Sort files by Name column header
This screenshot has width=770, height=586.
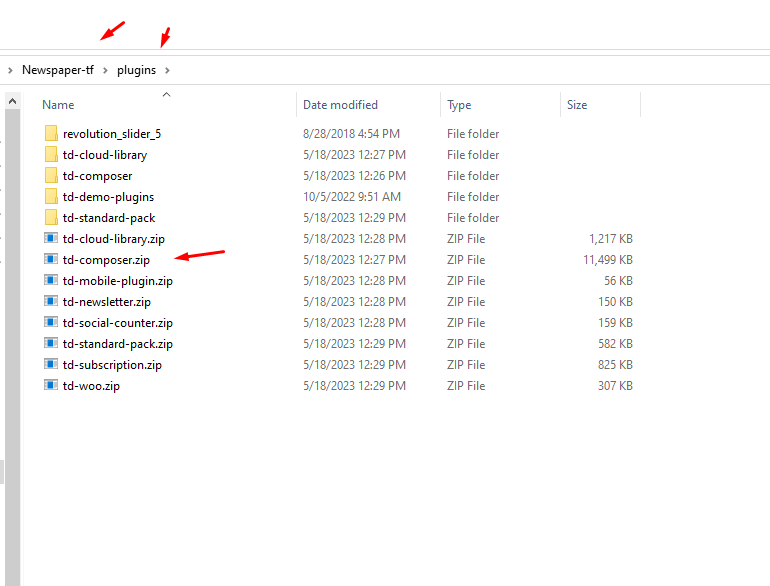pos(58,105)
